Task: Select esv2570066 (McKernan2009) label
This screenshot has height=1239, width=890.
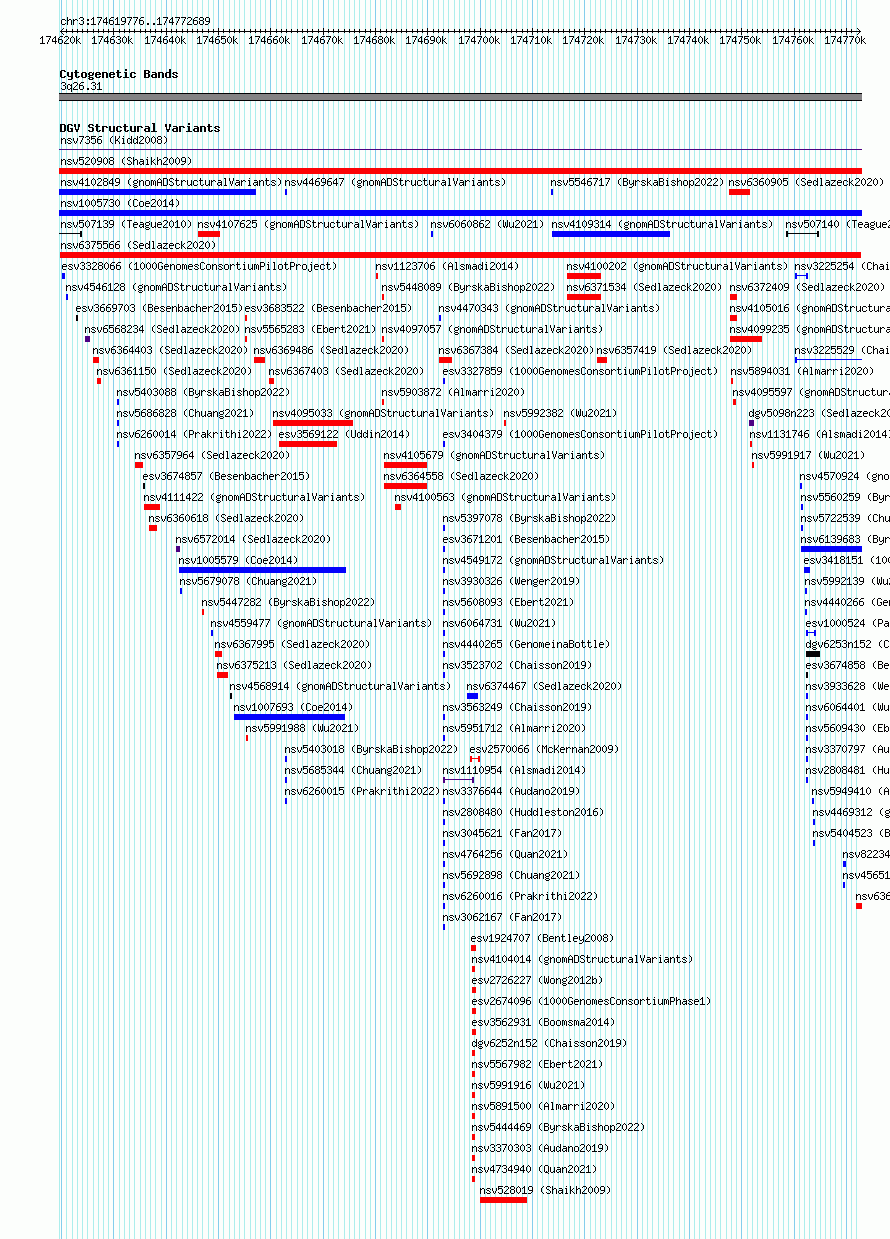Action: (545, 749)
